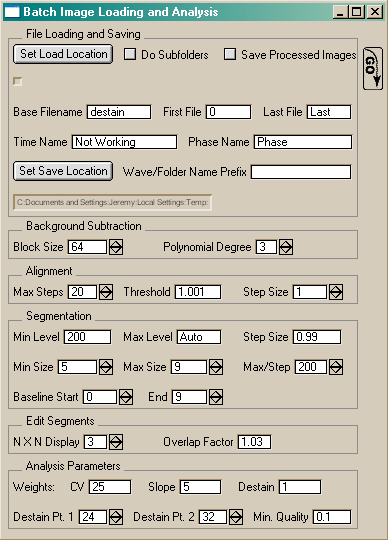The height and width of the screenshot is (540, 388).
Task: Click the First File input field
Action: pos(229,112)
